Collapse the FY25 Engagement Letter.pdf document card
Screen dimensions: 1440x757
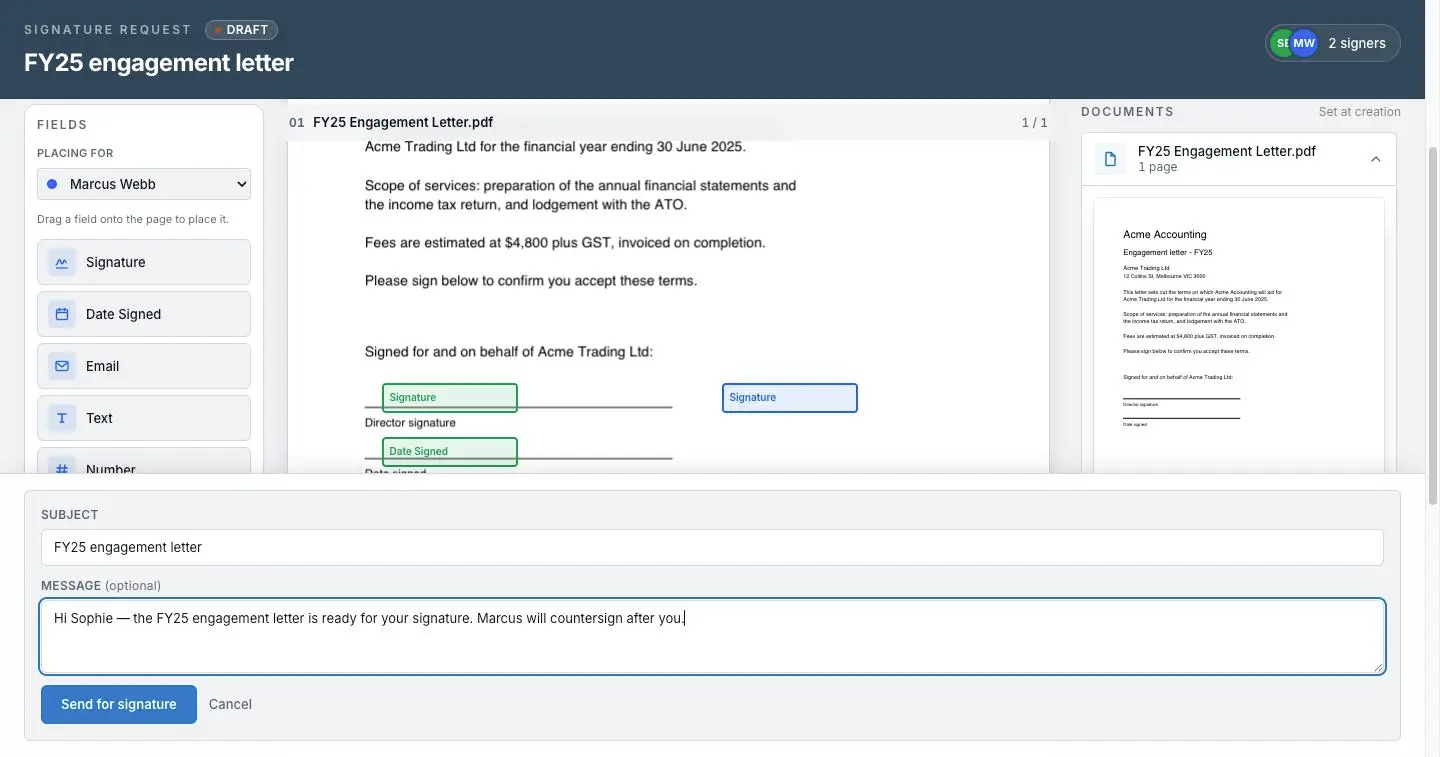click(x=1376, y=159)
